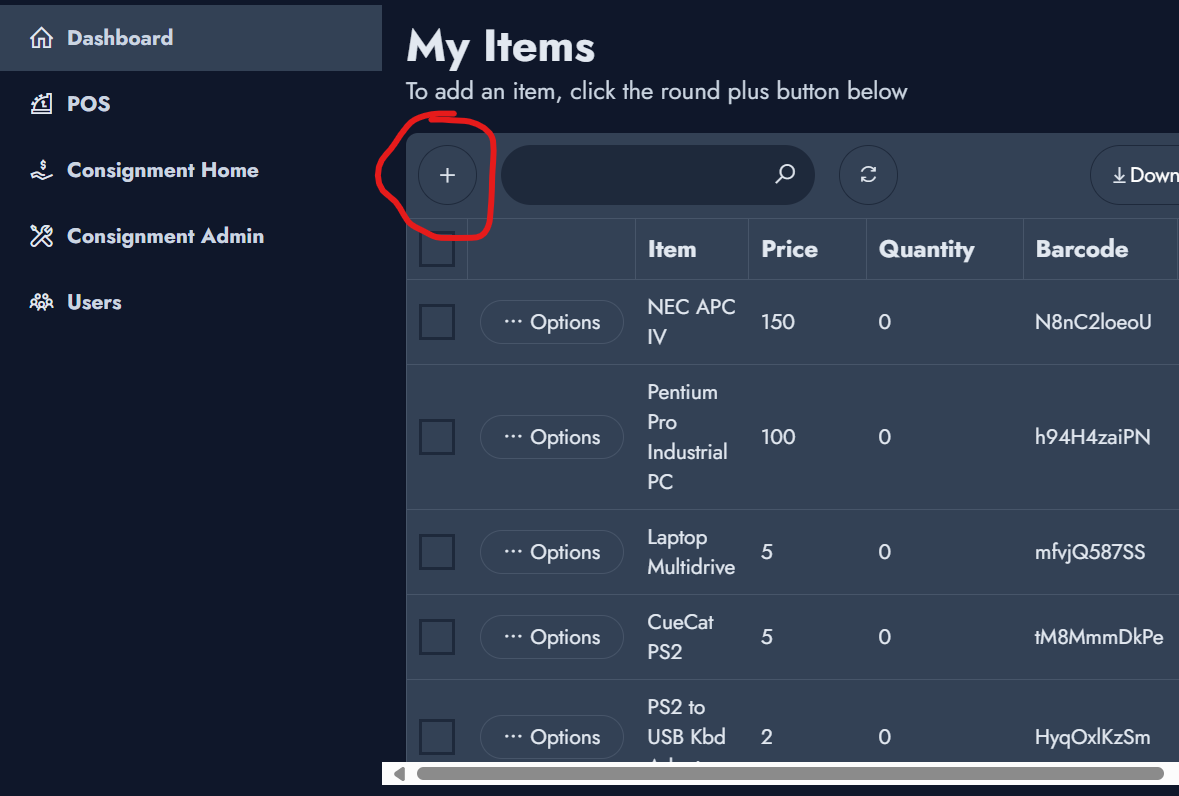Click the POS register icon
Screen dimensions: 1179x796
click(x=41, y=104)
